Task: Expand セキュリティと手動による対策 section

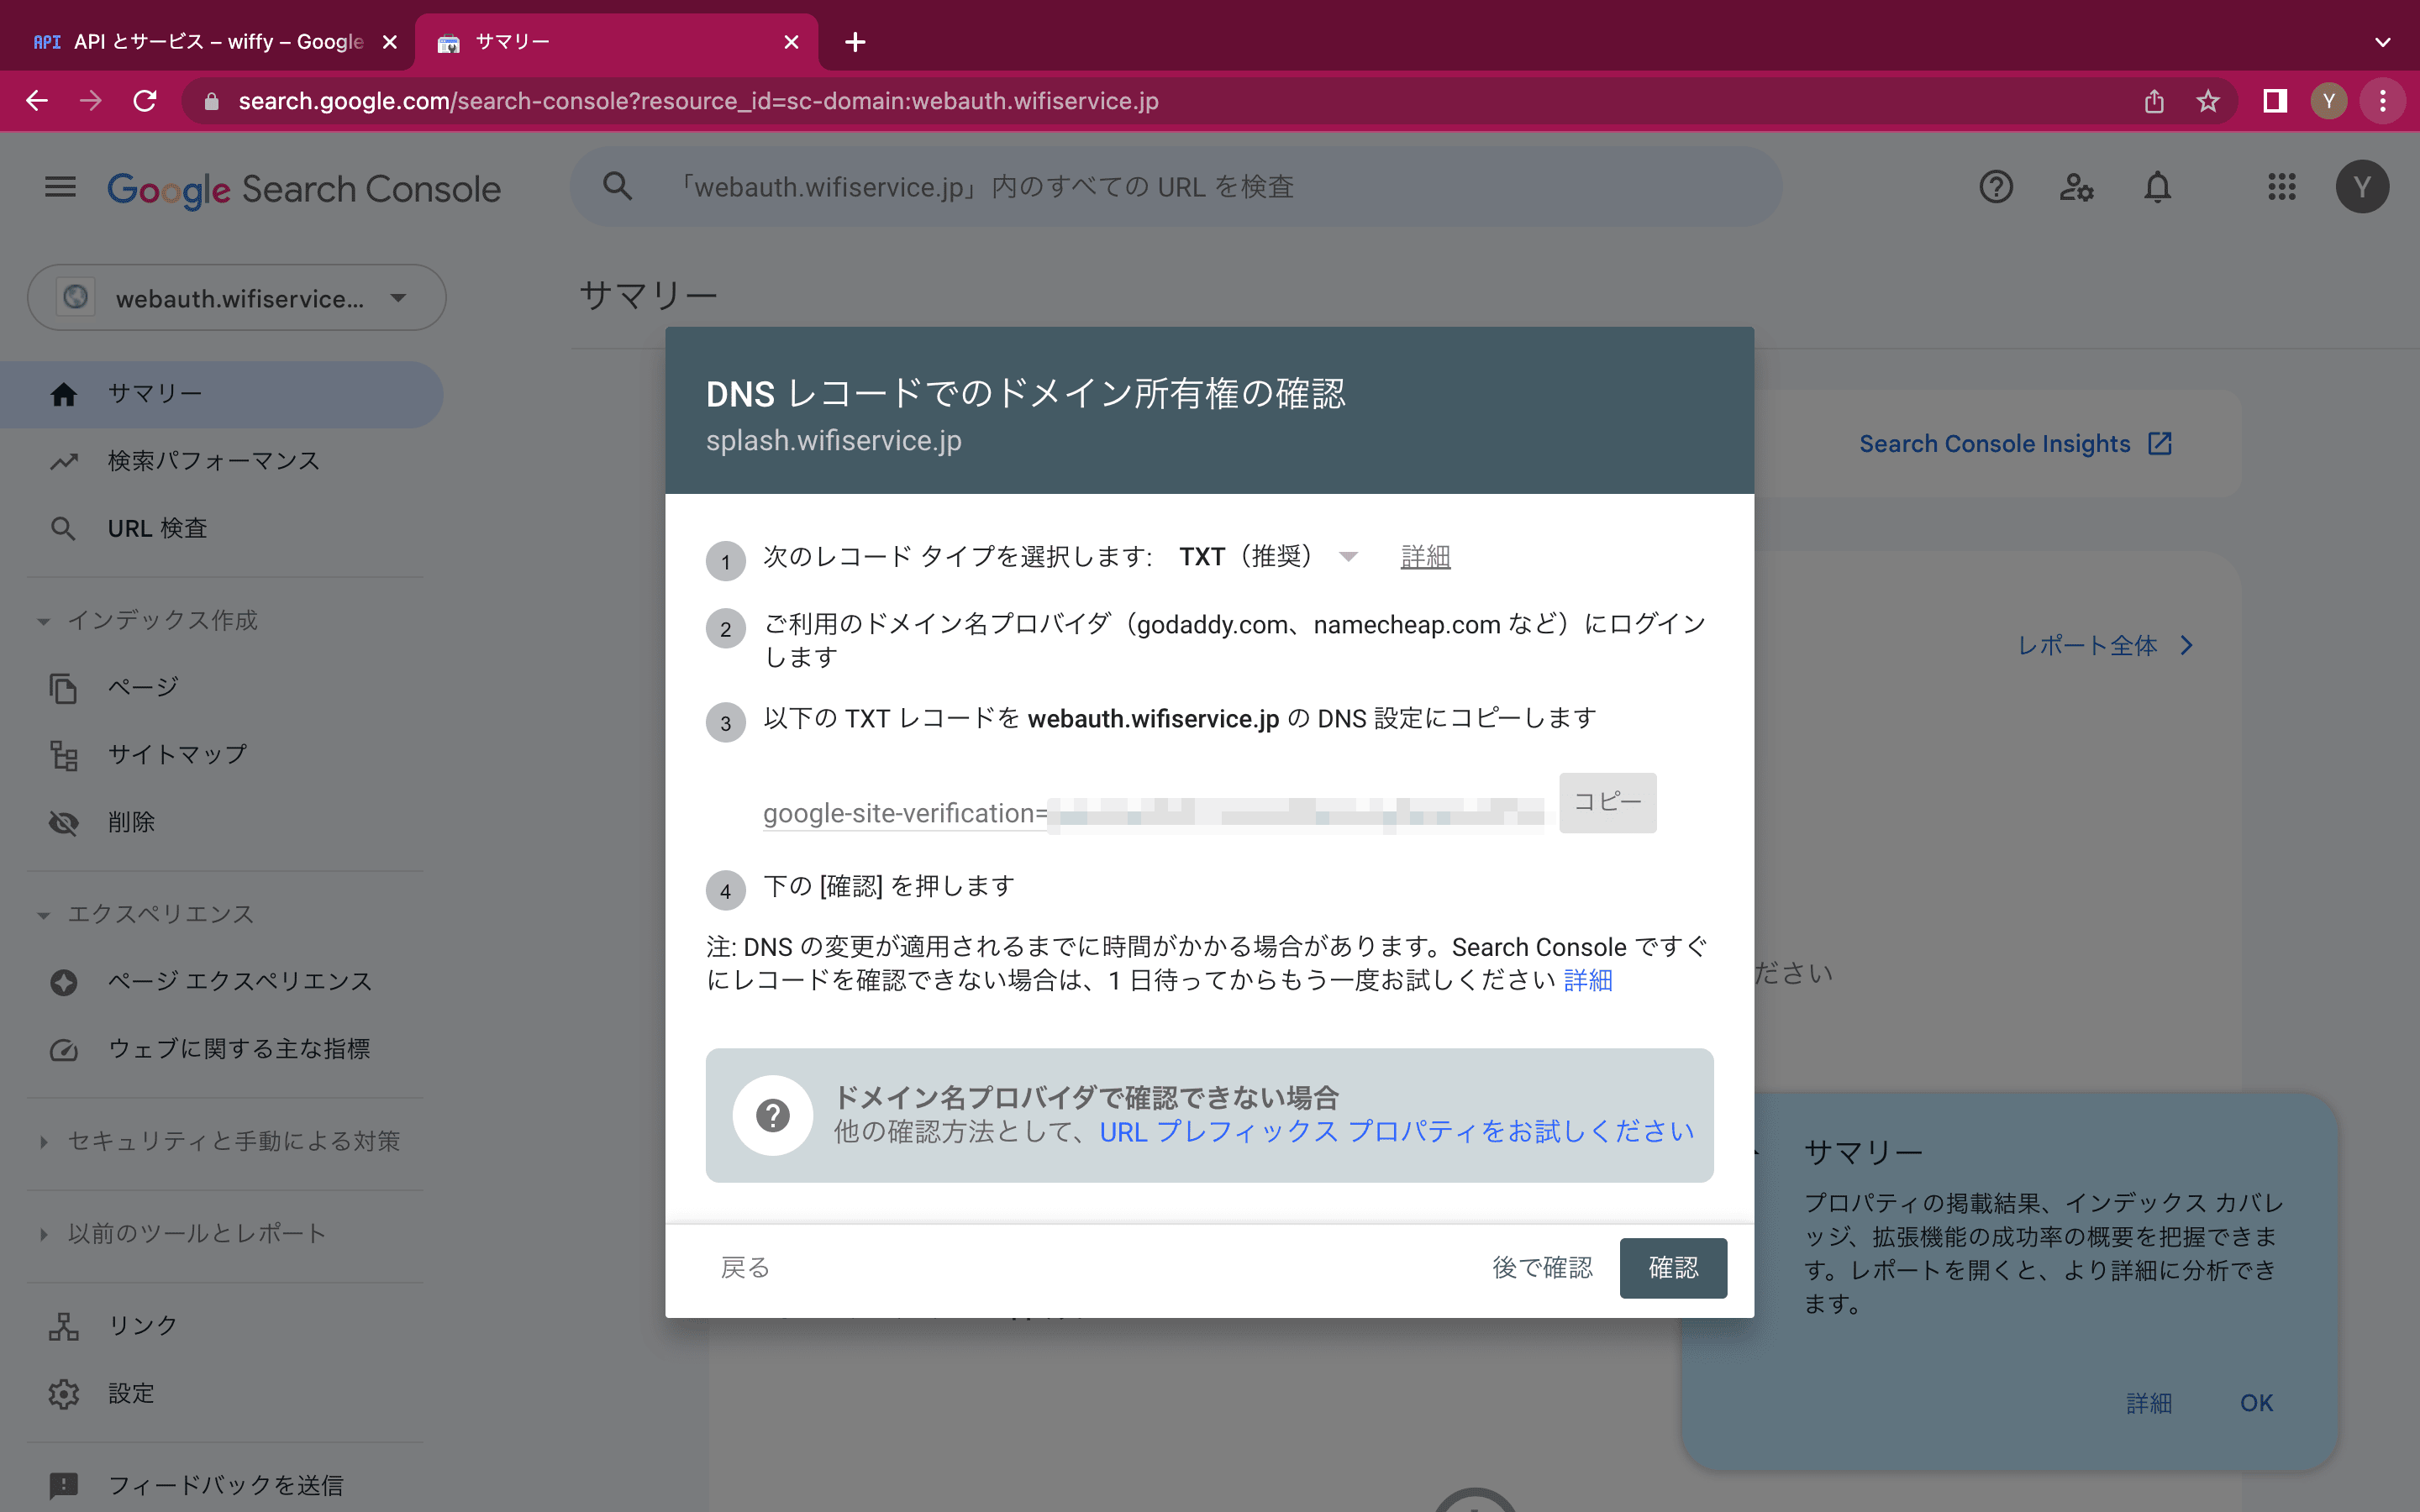Action: [221, 1141]
